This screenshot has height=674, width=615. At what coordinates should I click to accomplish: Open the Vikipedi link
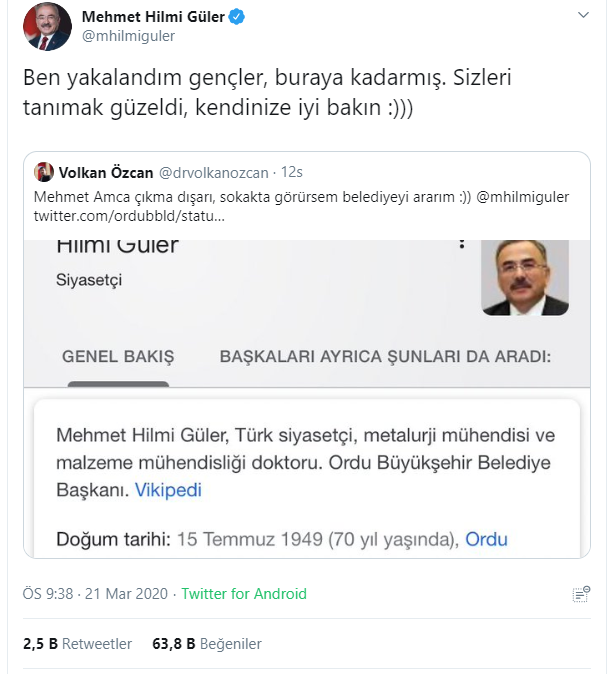pyautogui.click(x=168, y=491)
